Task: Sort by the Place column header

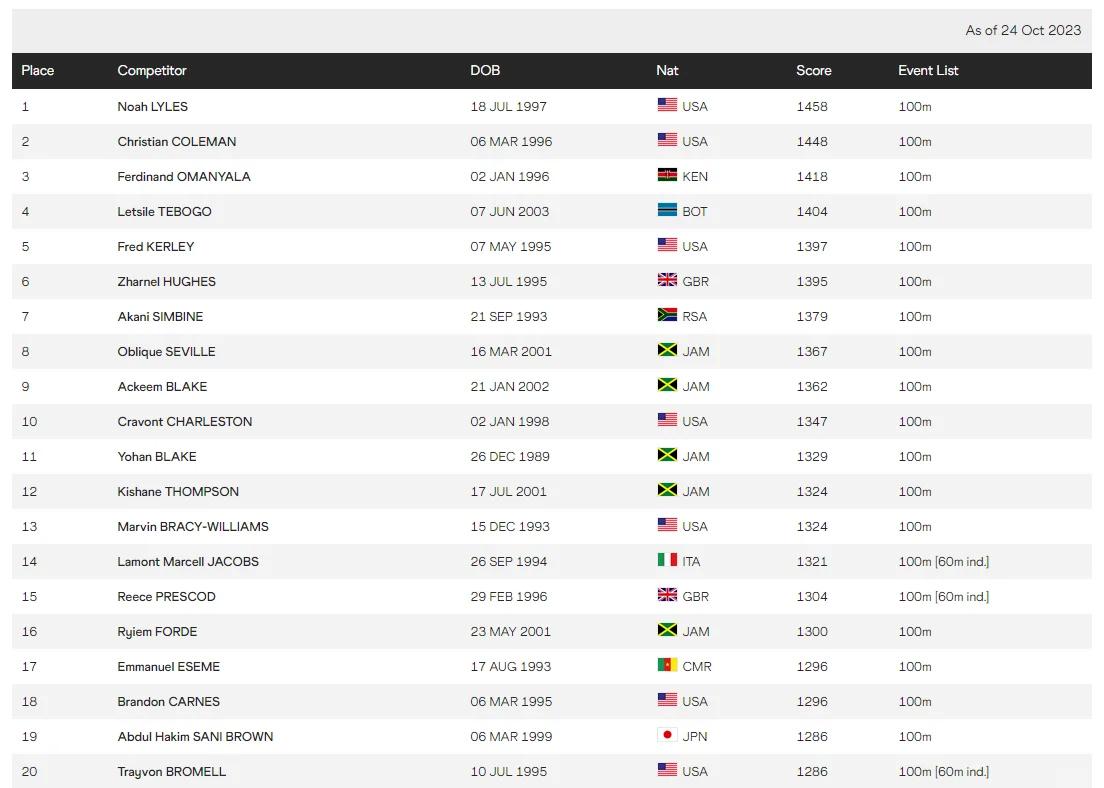Action: click(38, 70)
